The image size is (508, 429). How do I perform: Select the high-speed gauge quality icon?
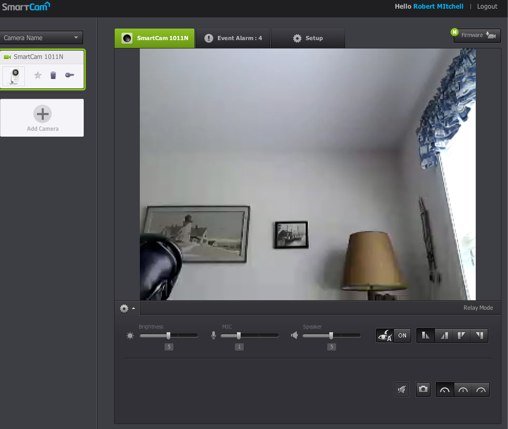[x=481, y=390]
